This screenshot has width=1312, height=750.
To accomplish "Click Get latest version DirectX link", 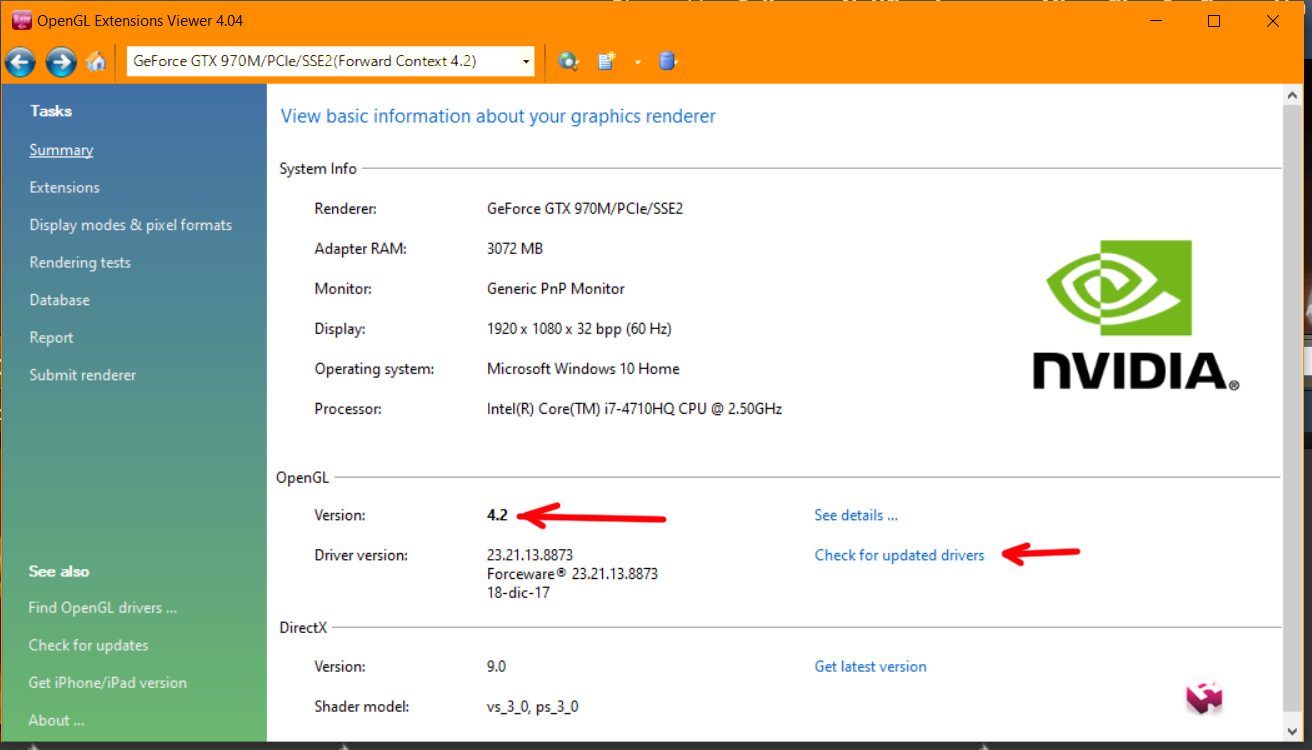I will pos(870,666).
